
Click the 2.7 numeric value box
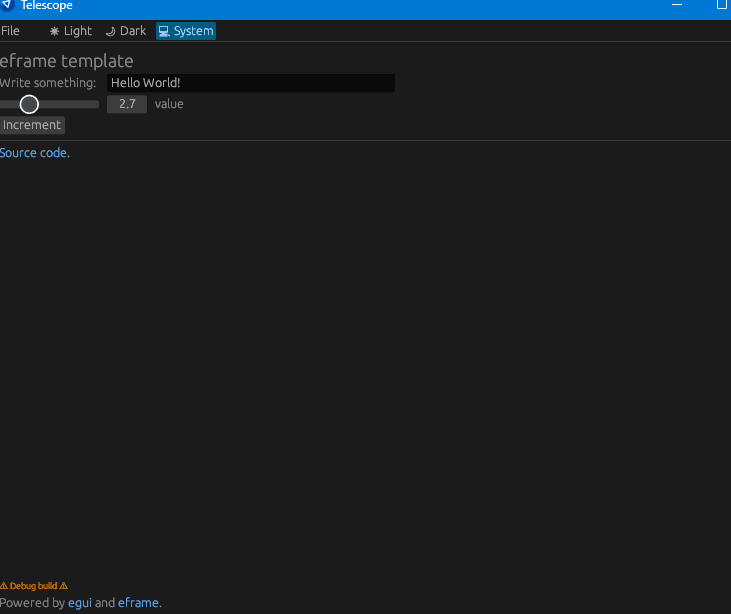pos(127,104)
